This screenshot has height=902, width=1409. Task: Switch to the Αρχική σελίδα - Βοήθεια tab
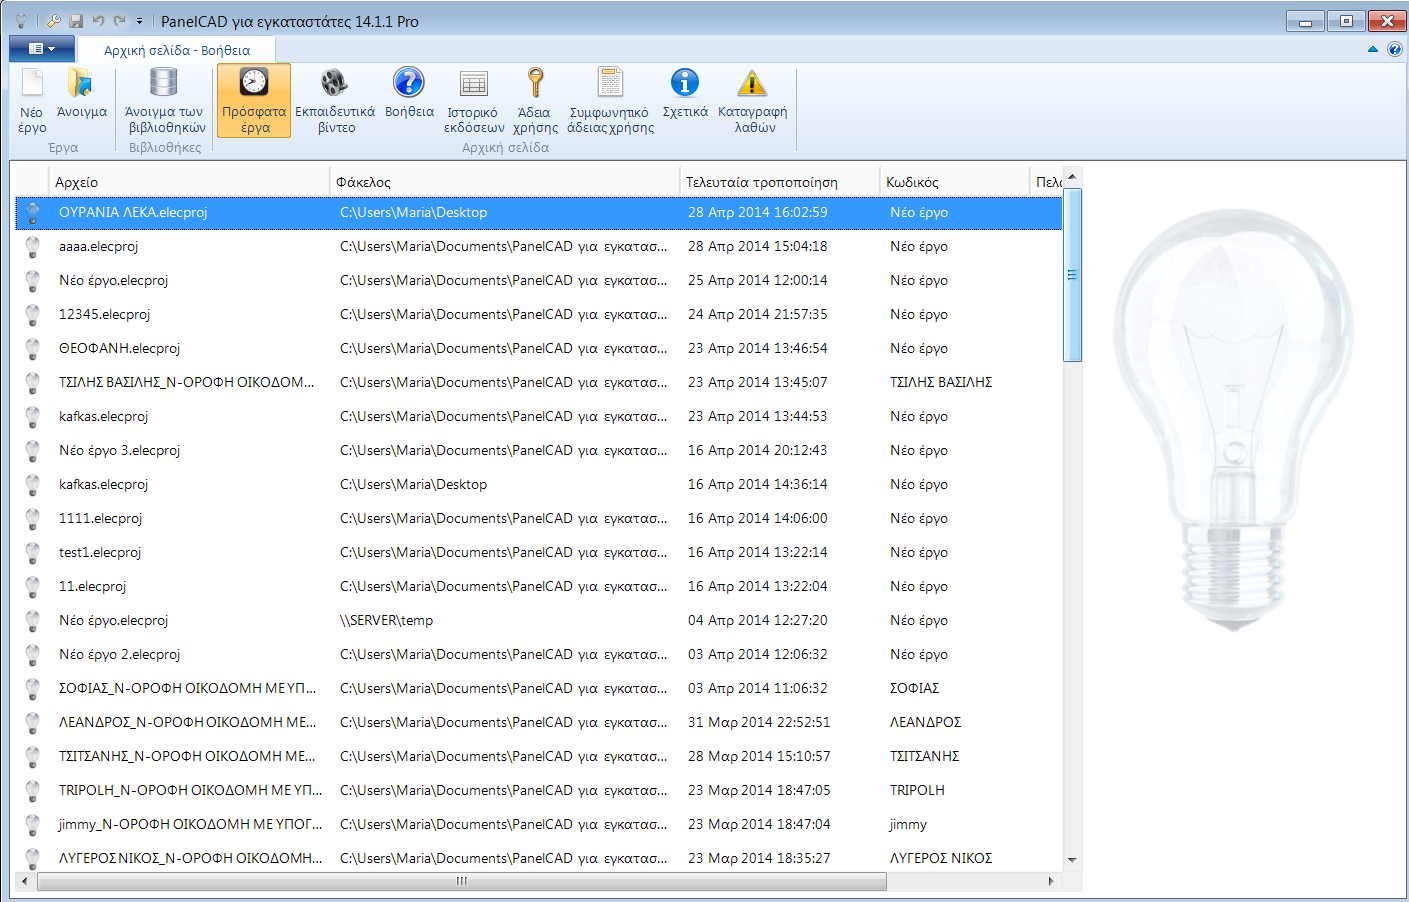click(x=178, y=47)
